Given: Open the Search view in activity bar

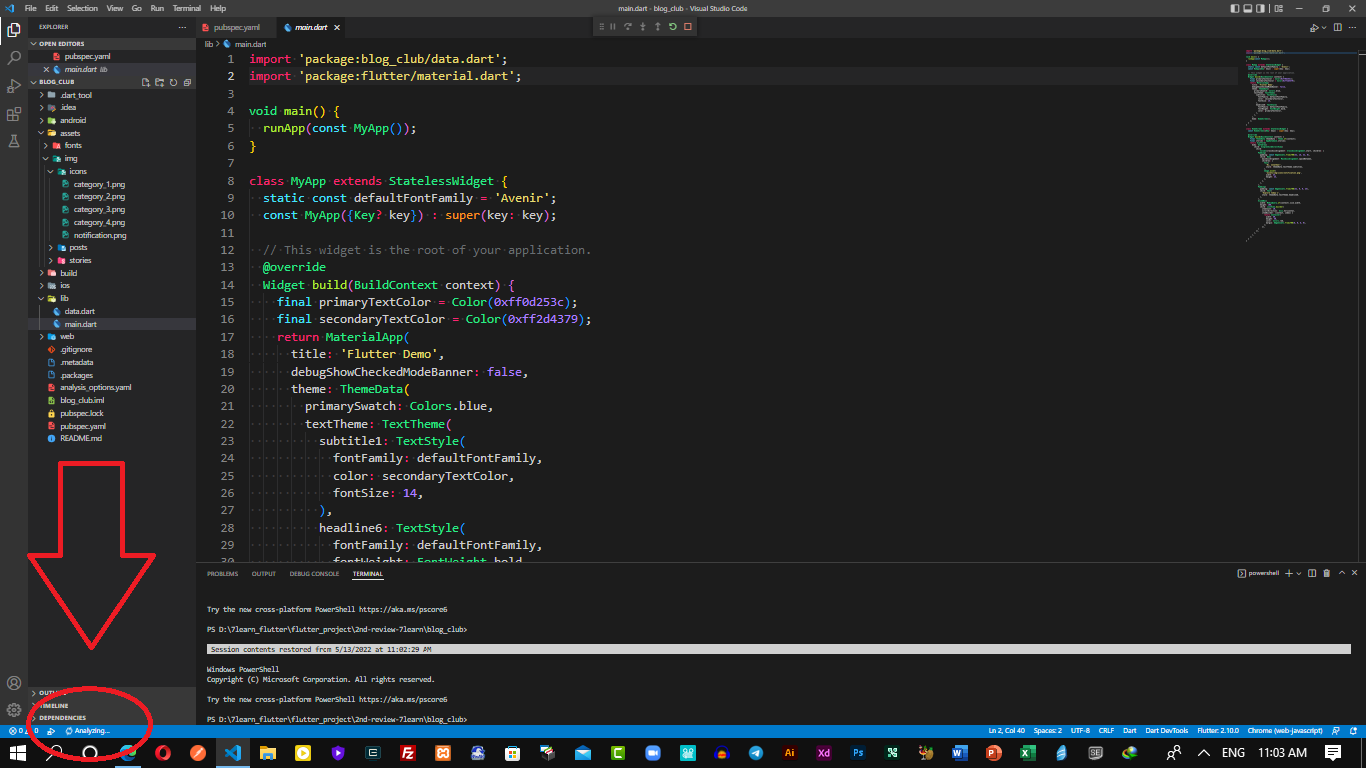Looking at the screenshot, I should (14, 58).
